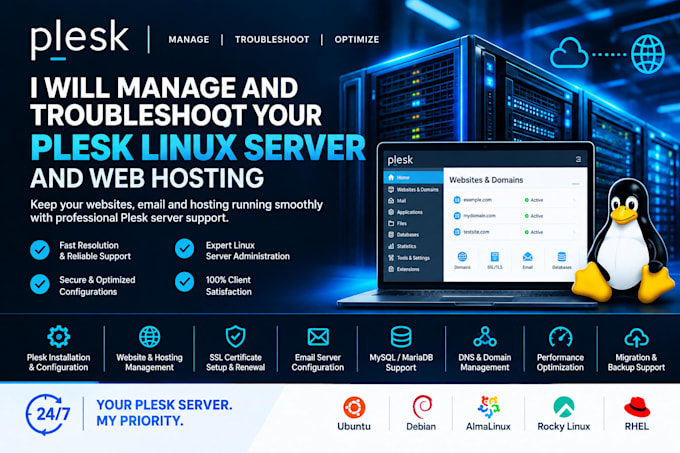Click the DNS & Domain Management label
680x453 pixels.
coord(485,362)
